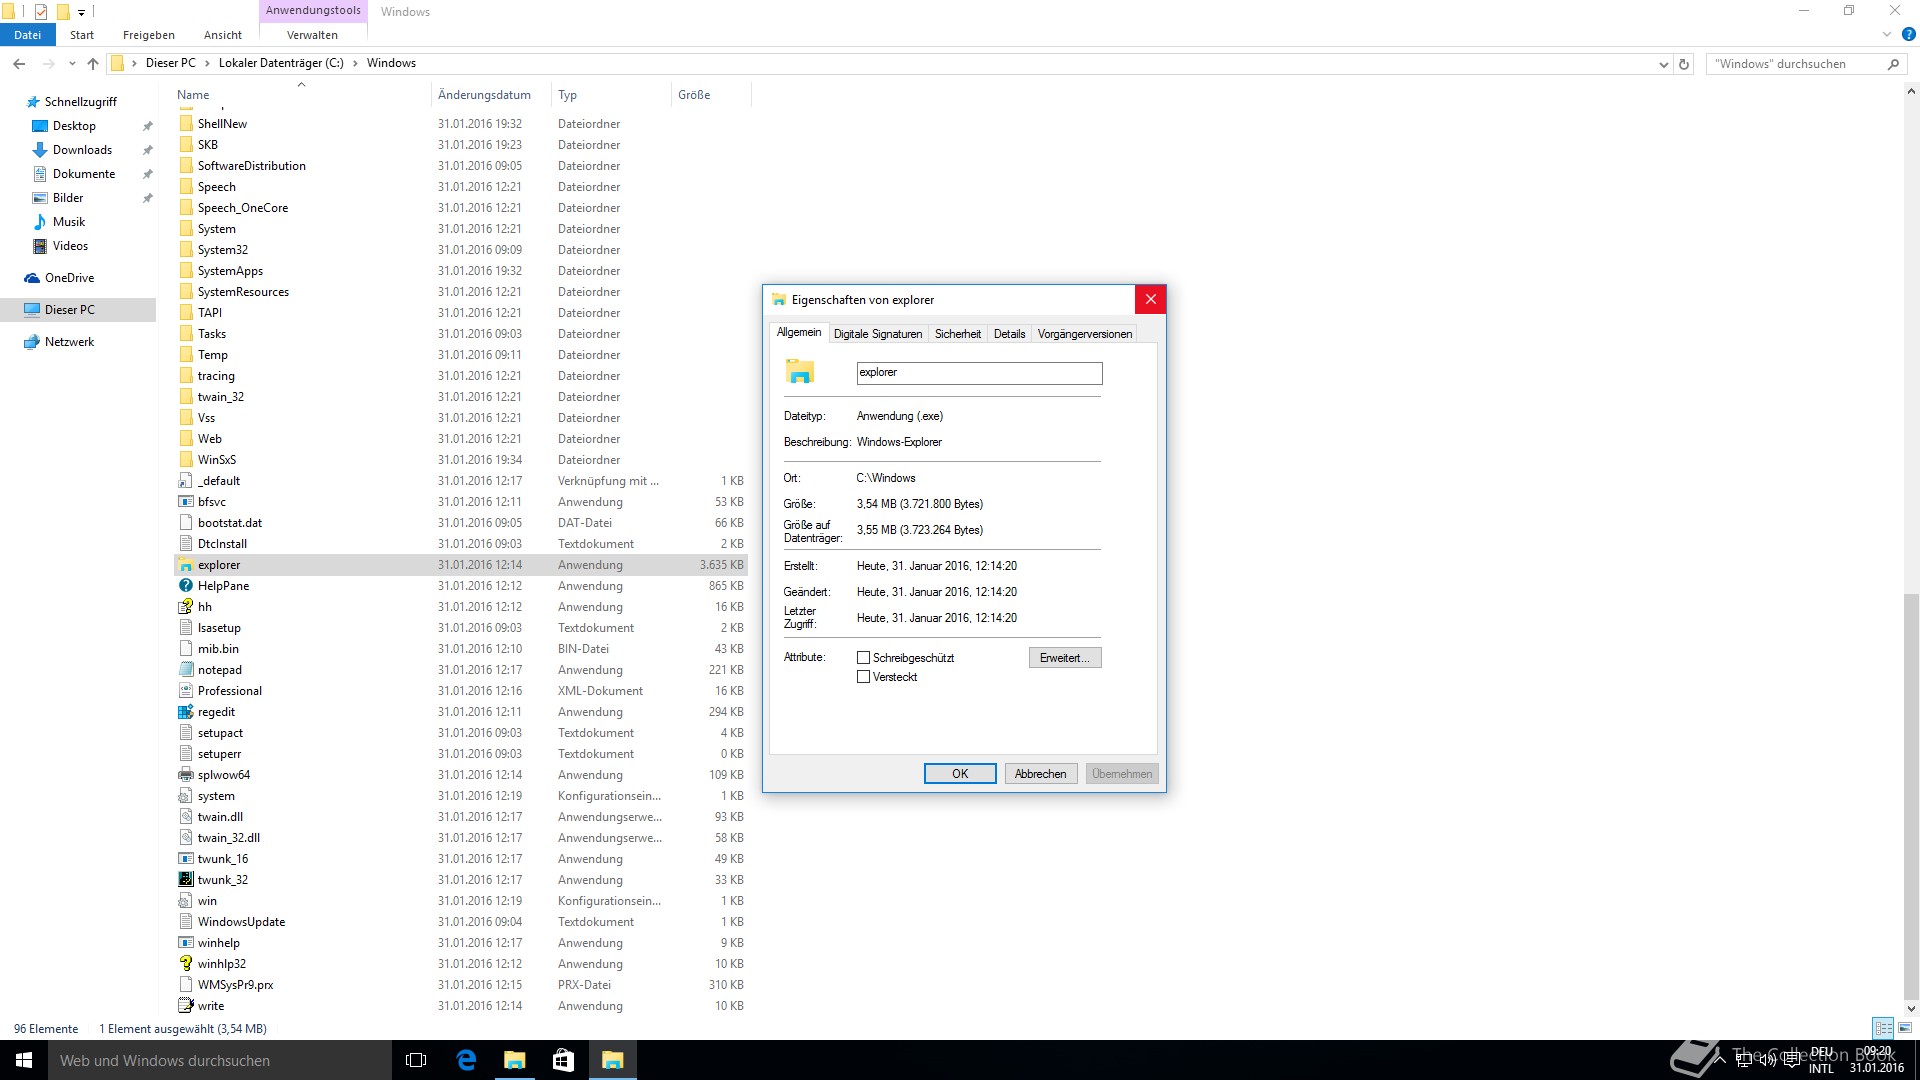Click the write application icon
Image resolution: width=1920 pixels, height=1080 pixels.
tap(185, 1006)
